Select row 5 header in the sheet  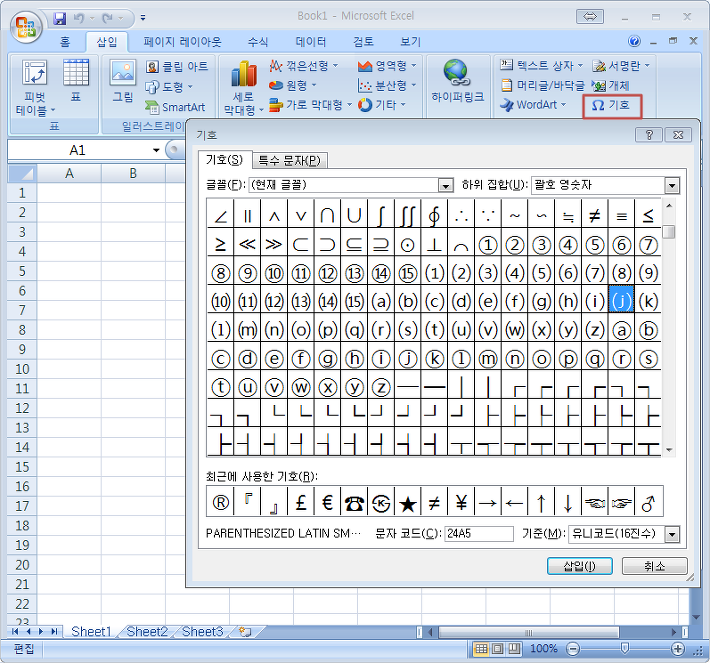[x=22, y=271]
